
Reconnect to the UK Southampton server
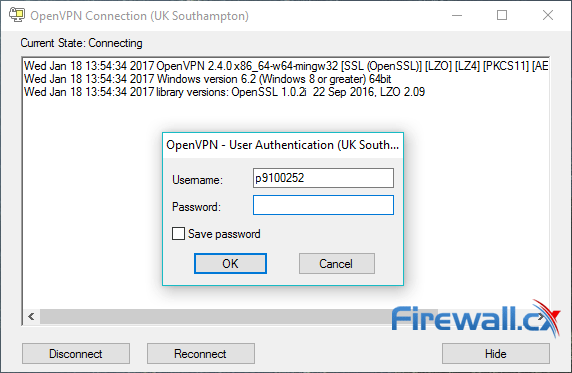click(201, 354)
